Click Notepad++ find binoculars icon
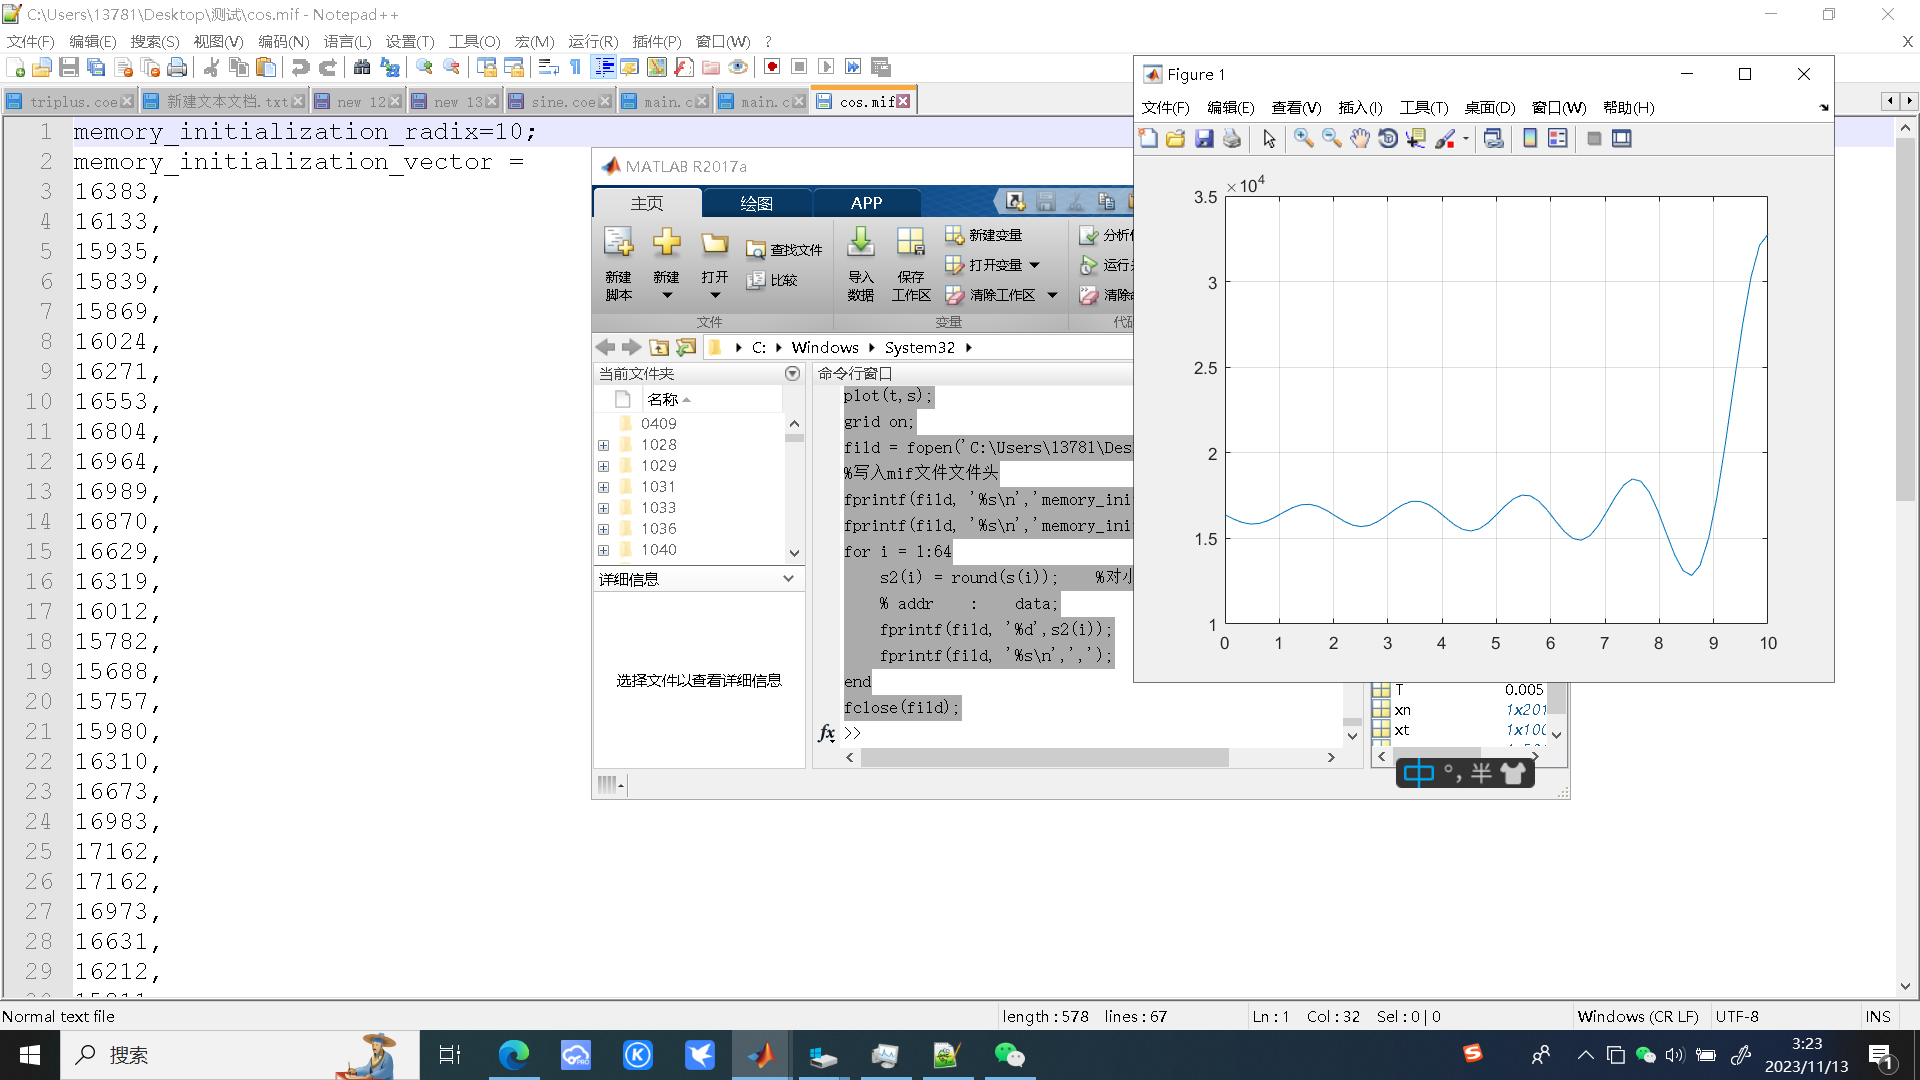The image size is (1920, 1080). 362,67
